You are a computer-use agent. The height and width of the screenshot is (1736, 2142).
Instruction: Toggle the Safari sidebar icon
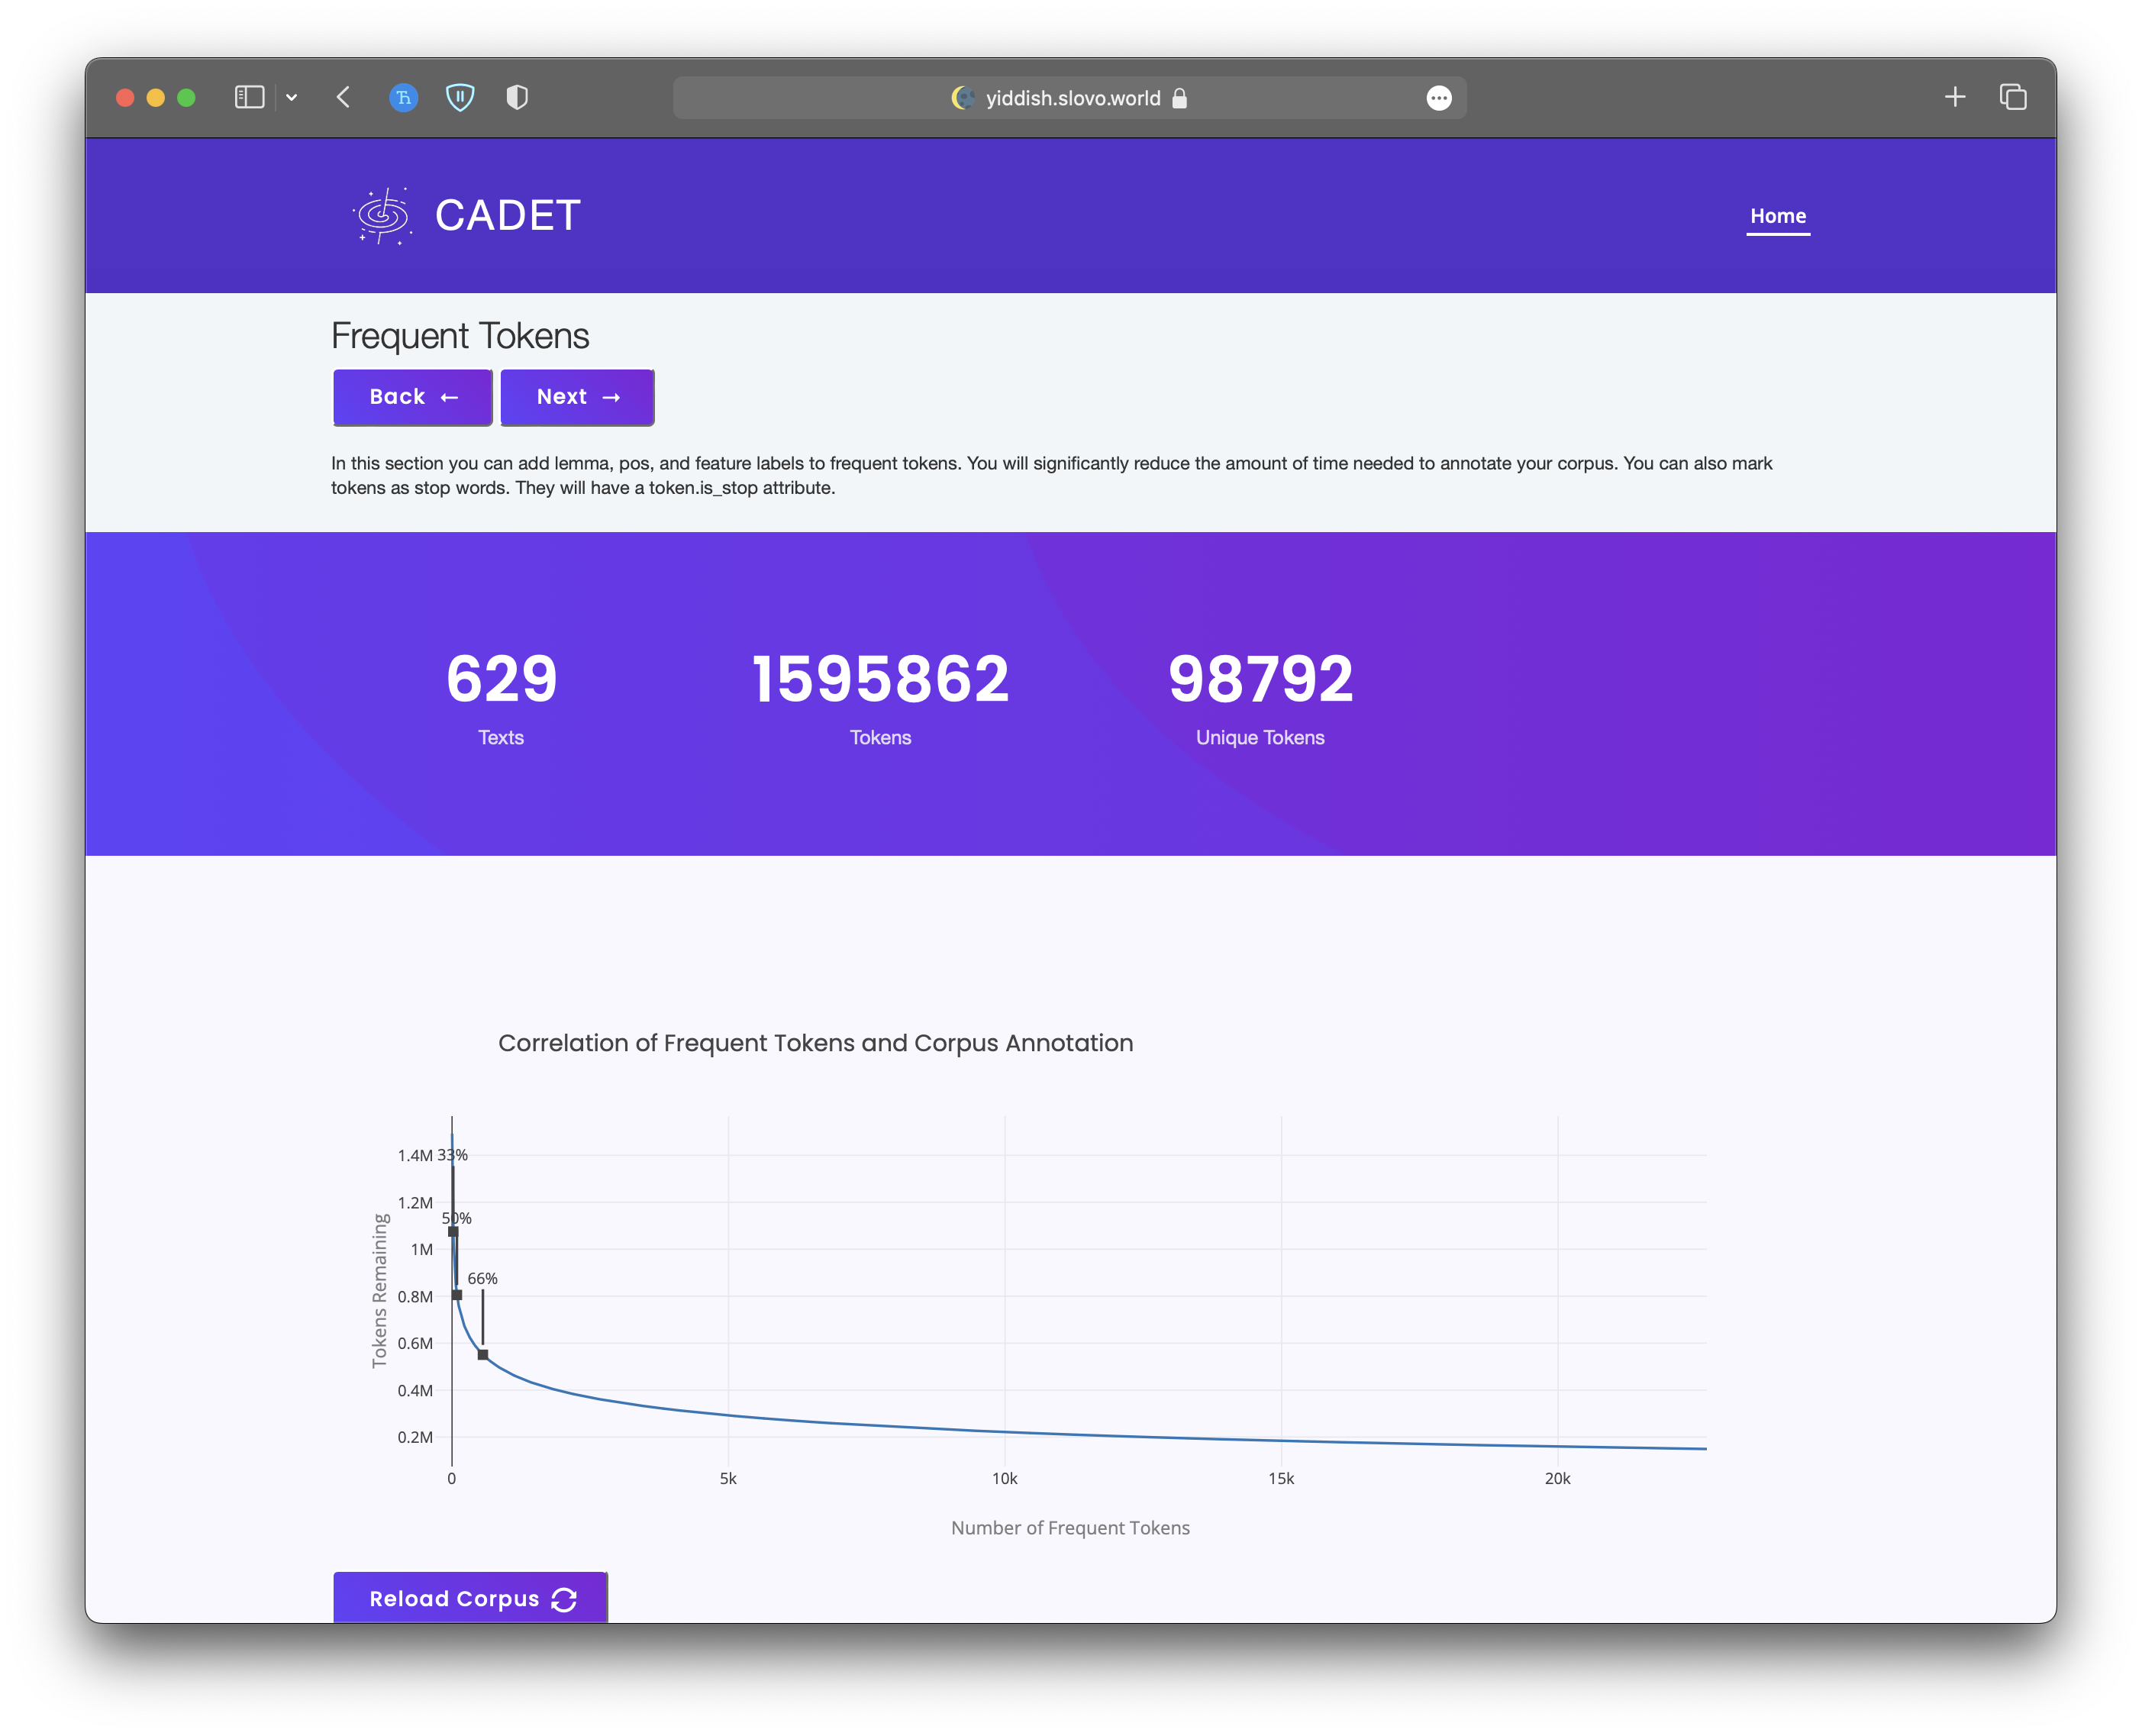click(249, 97)
